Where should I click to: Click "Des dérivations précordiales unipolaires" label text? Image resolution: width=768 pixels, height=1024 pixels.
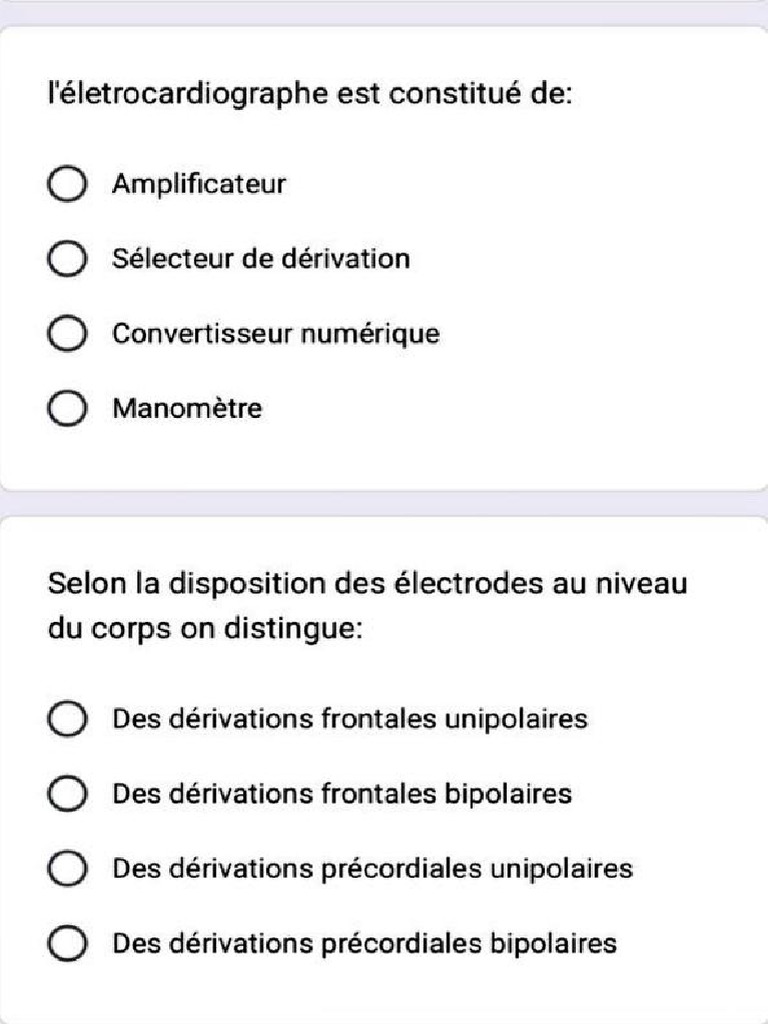point(372,868)
